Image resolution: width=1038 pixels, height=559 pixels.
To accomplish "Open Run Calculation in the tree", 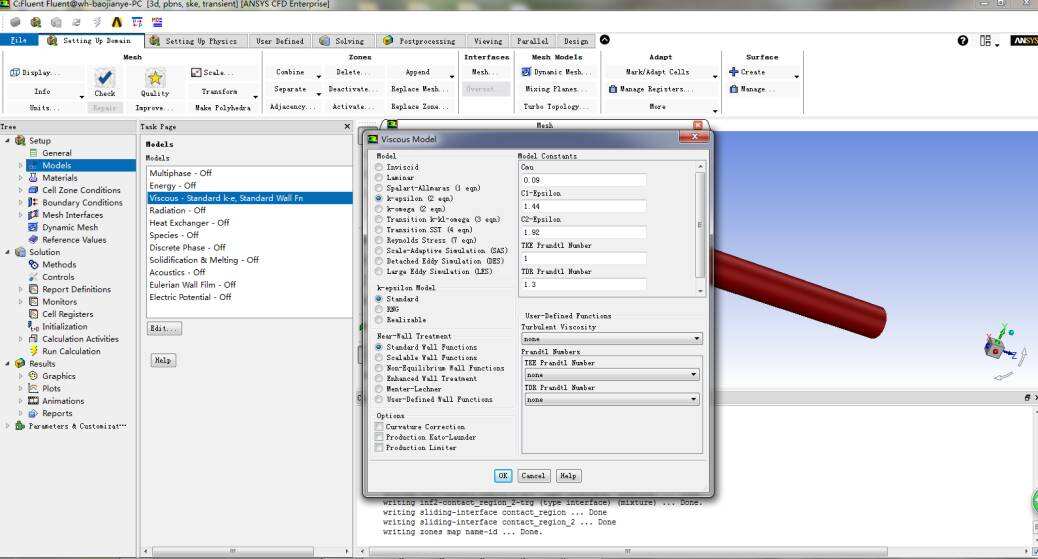I will [71, 351].
